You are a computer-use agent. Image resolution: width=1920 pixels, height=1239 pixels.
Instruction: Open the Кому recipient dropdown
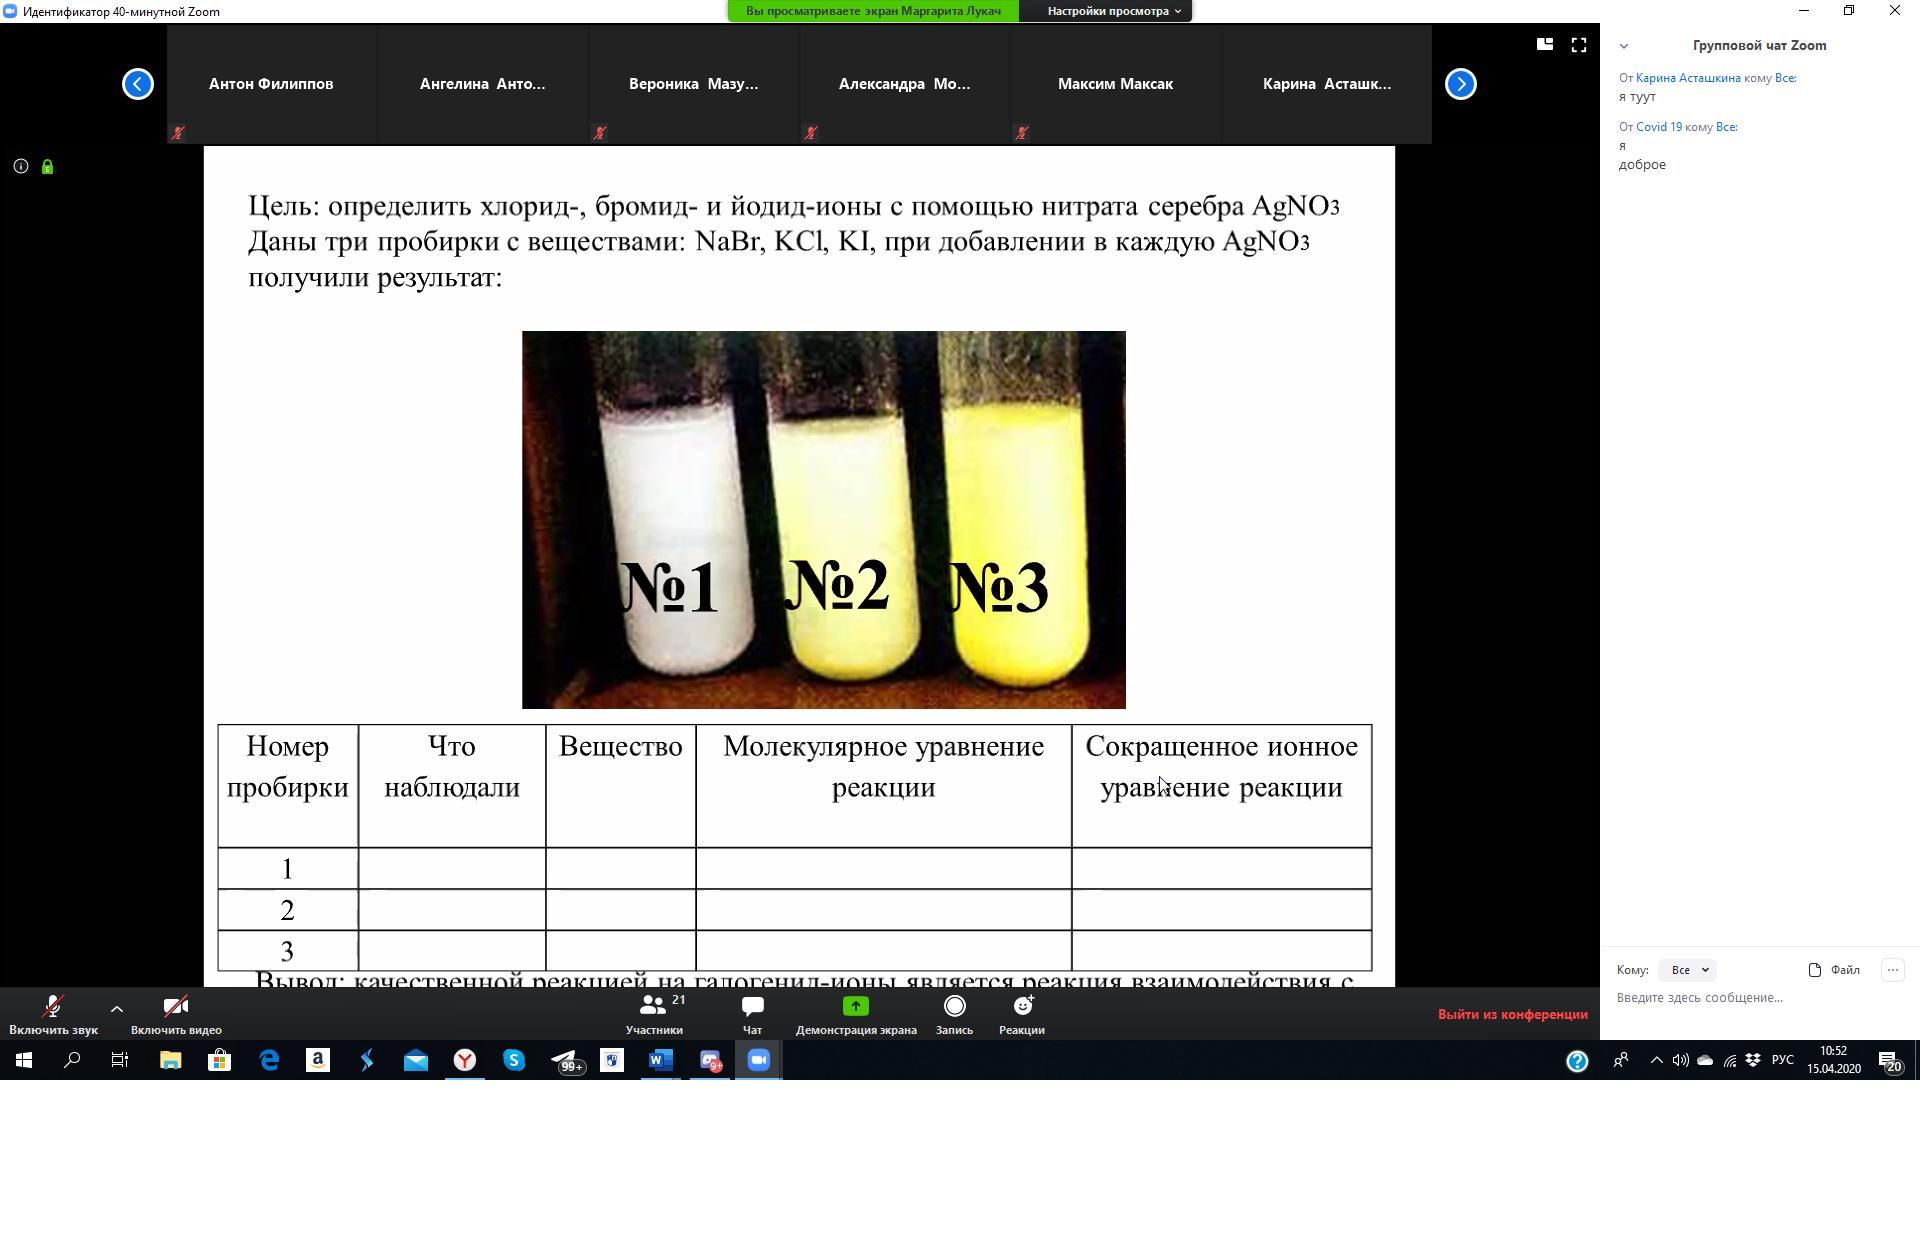coord(1687,970)
